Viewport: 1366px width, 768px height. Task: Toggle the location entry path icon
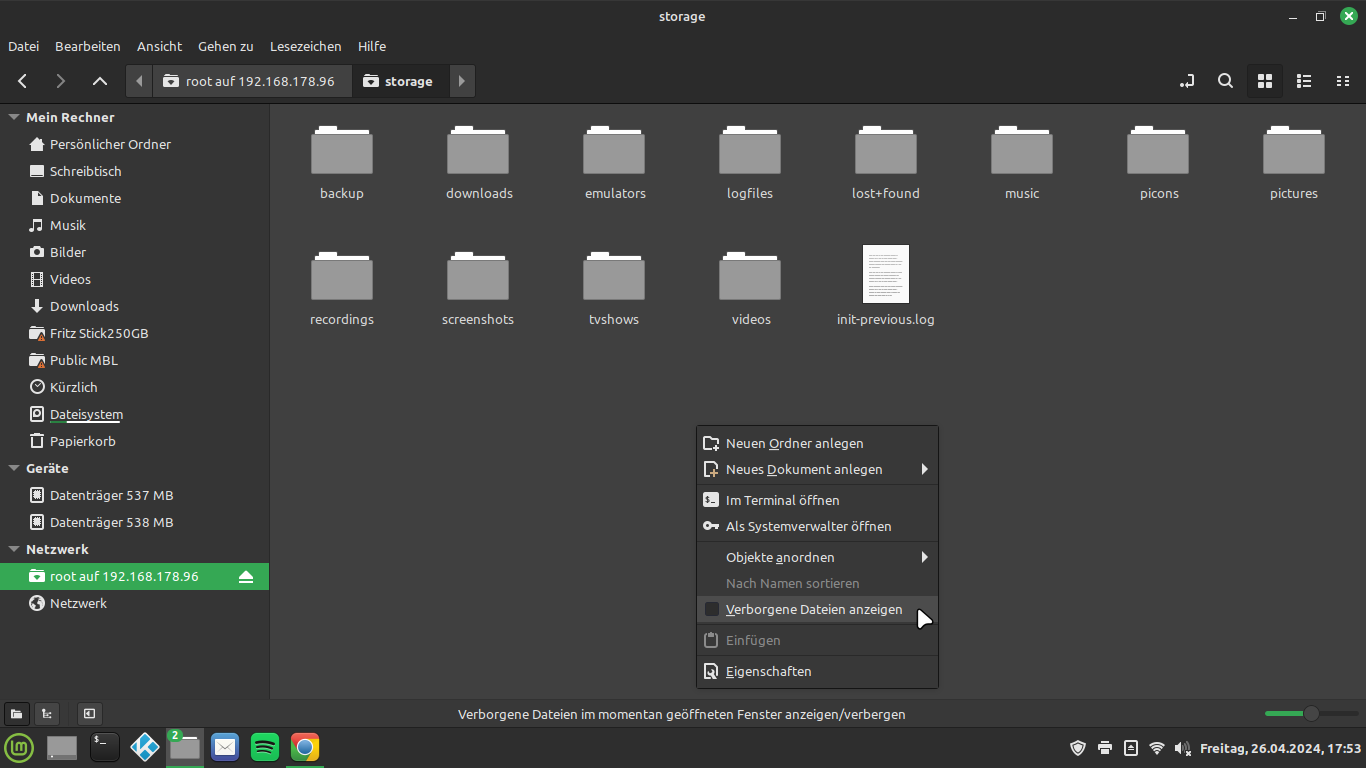click(1187, 81)
